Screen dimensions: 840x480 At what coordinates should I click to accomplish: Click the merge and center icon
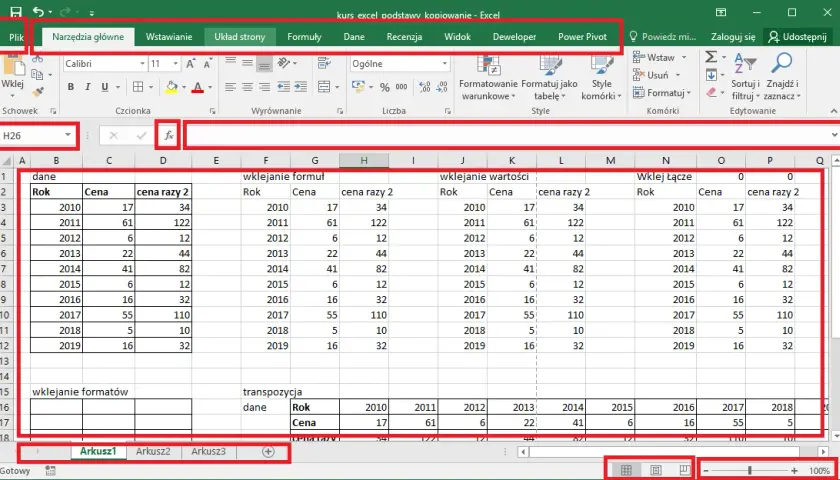[x=324, y=86]
